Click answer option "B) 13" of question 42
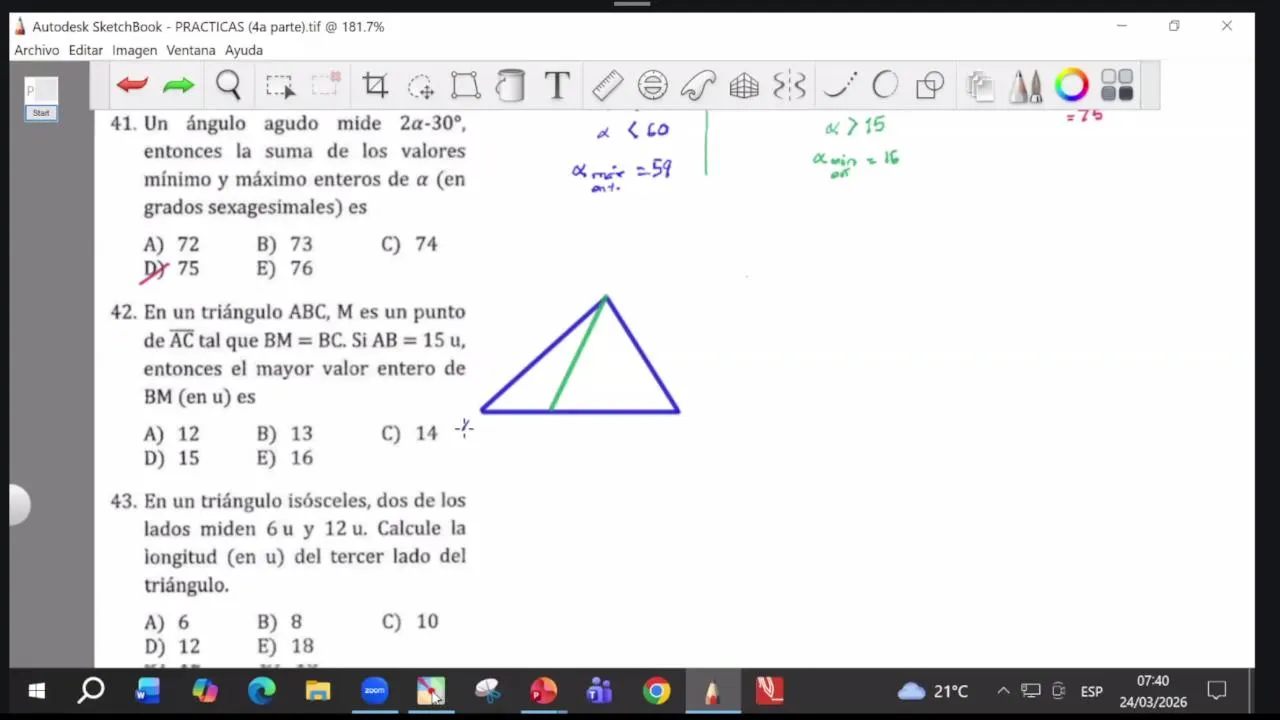The height and width of the screenshot is (720, 1280). (285, 433)
